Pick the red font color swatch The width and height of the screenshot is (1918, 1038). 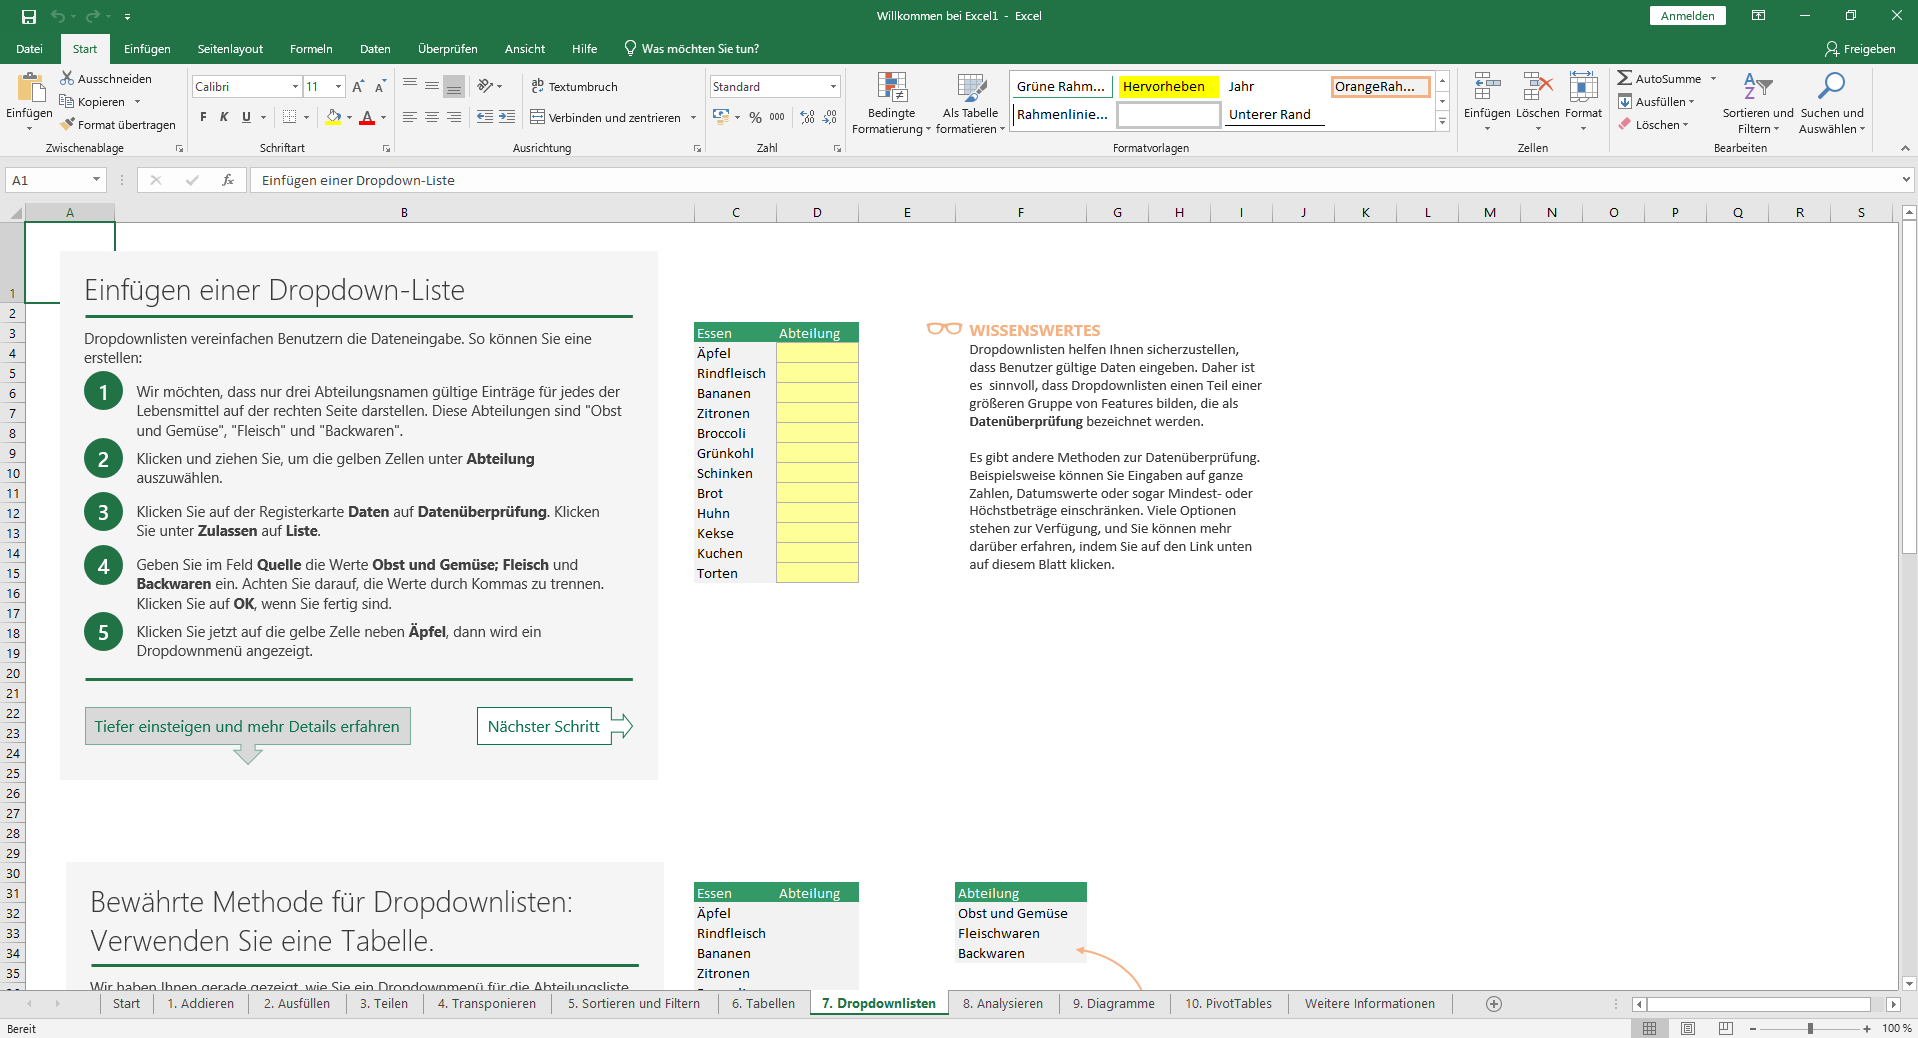coord(368,117)
